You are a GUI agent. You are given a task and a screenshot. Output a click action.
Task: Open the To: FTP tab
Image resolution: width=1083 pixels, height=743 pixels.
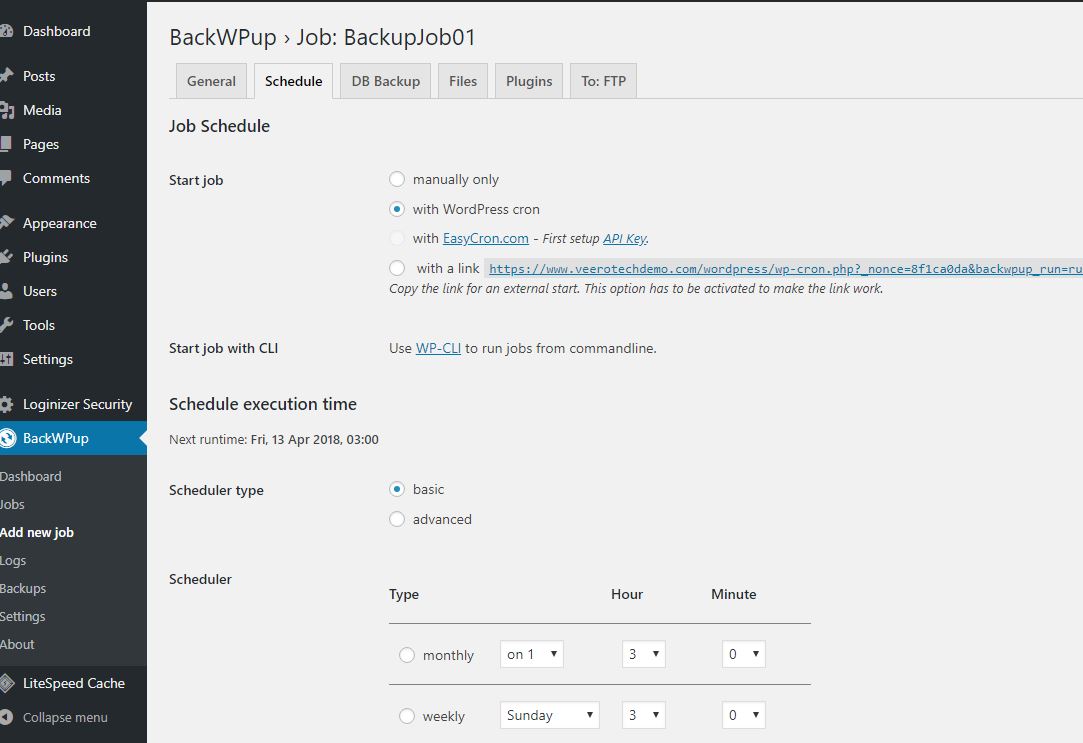point(604,81)
